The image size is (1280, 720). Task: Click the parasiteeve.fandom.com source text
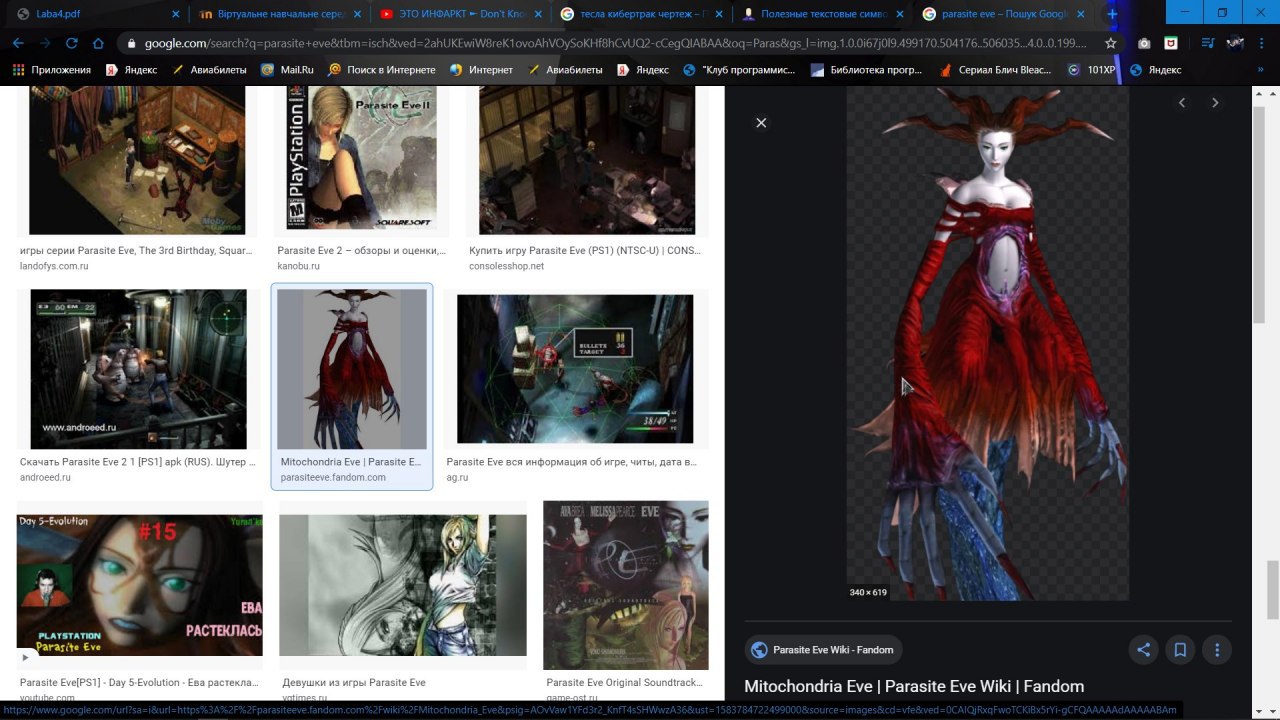point(333,478)
